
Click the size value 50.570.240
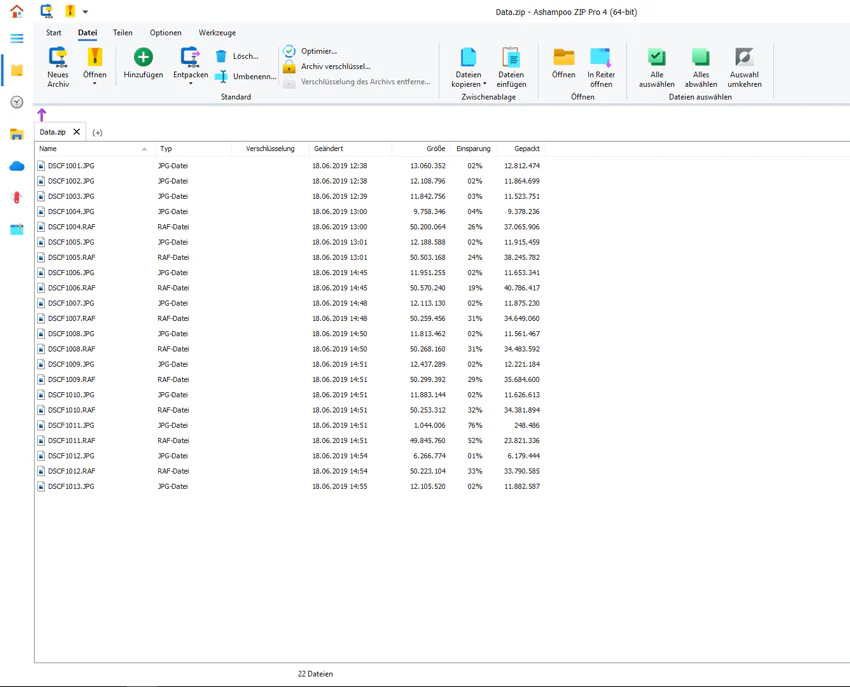tap(428, 288)
